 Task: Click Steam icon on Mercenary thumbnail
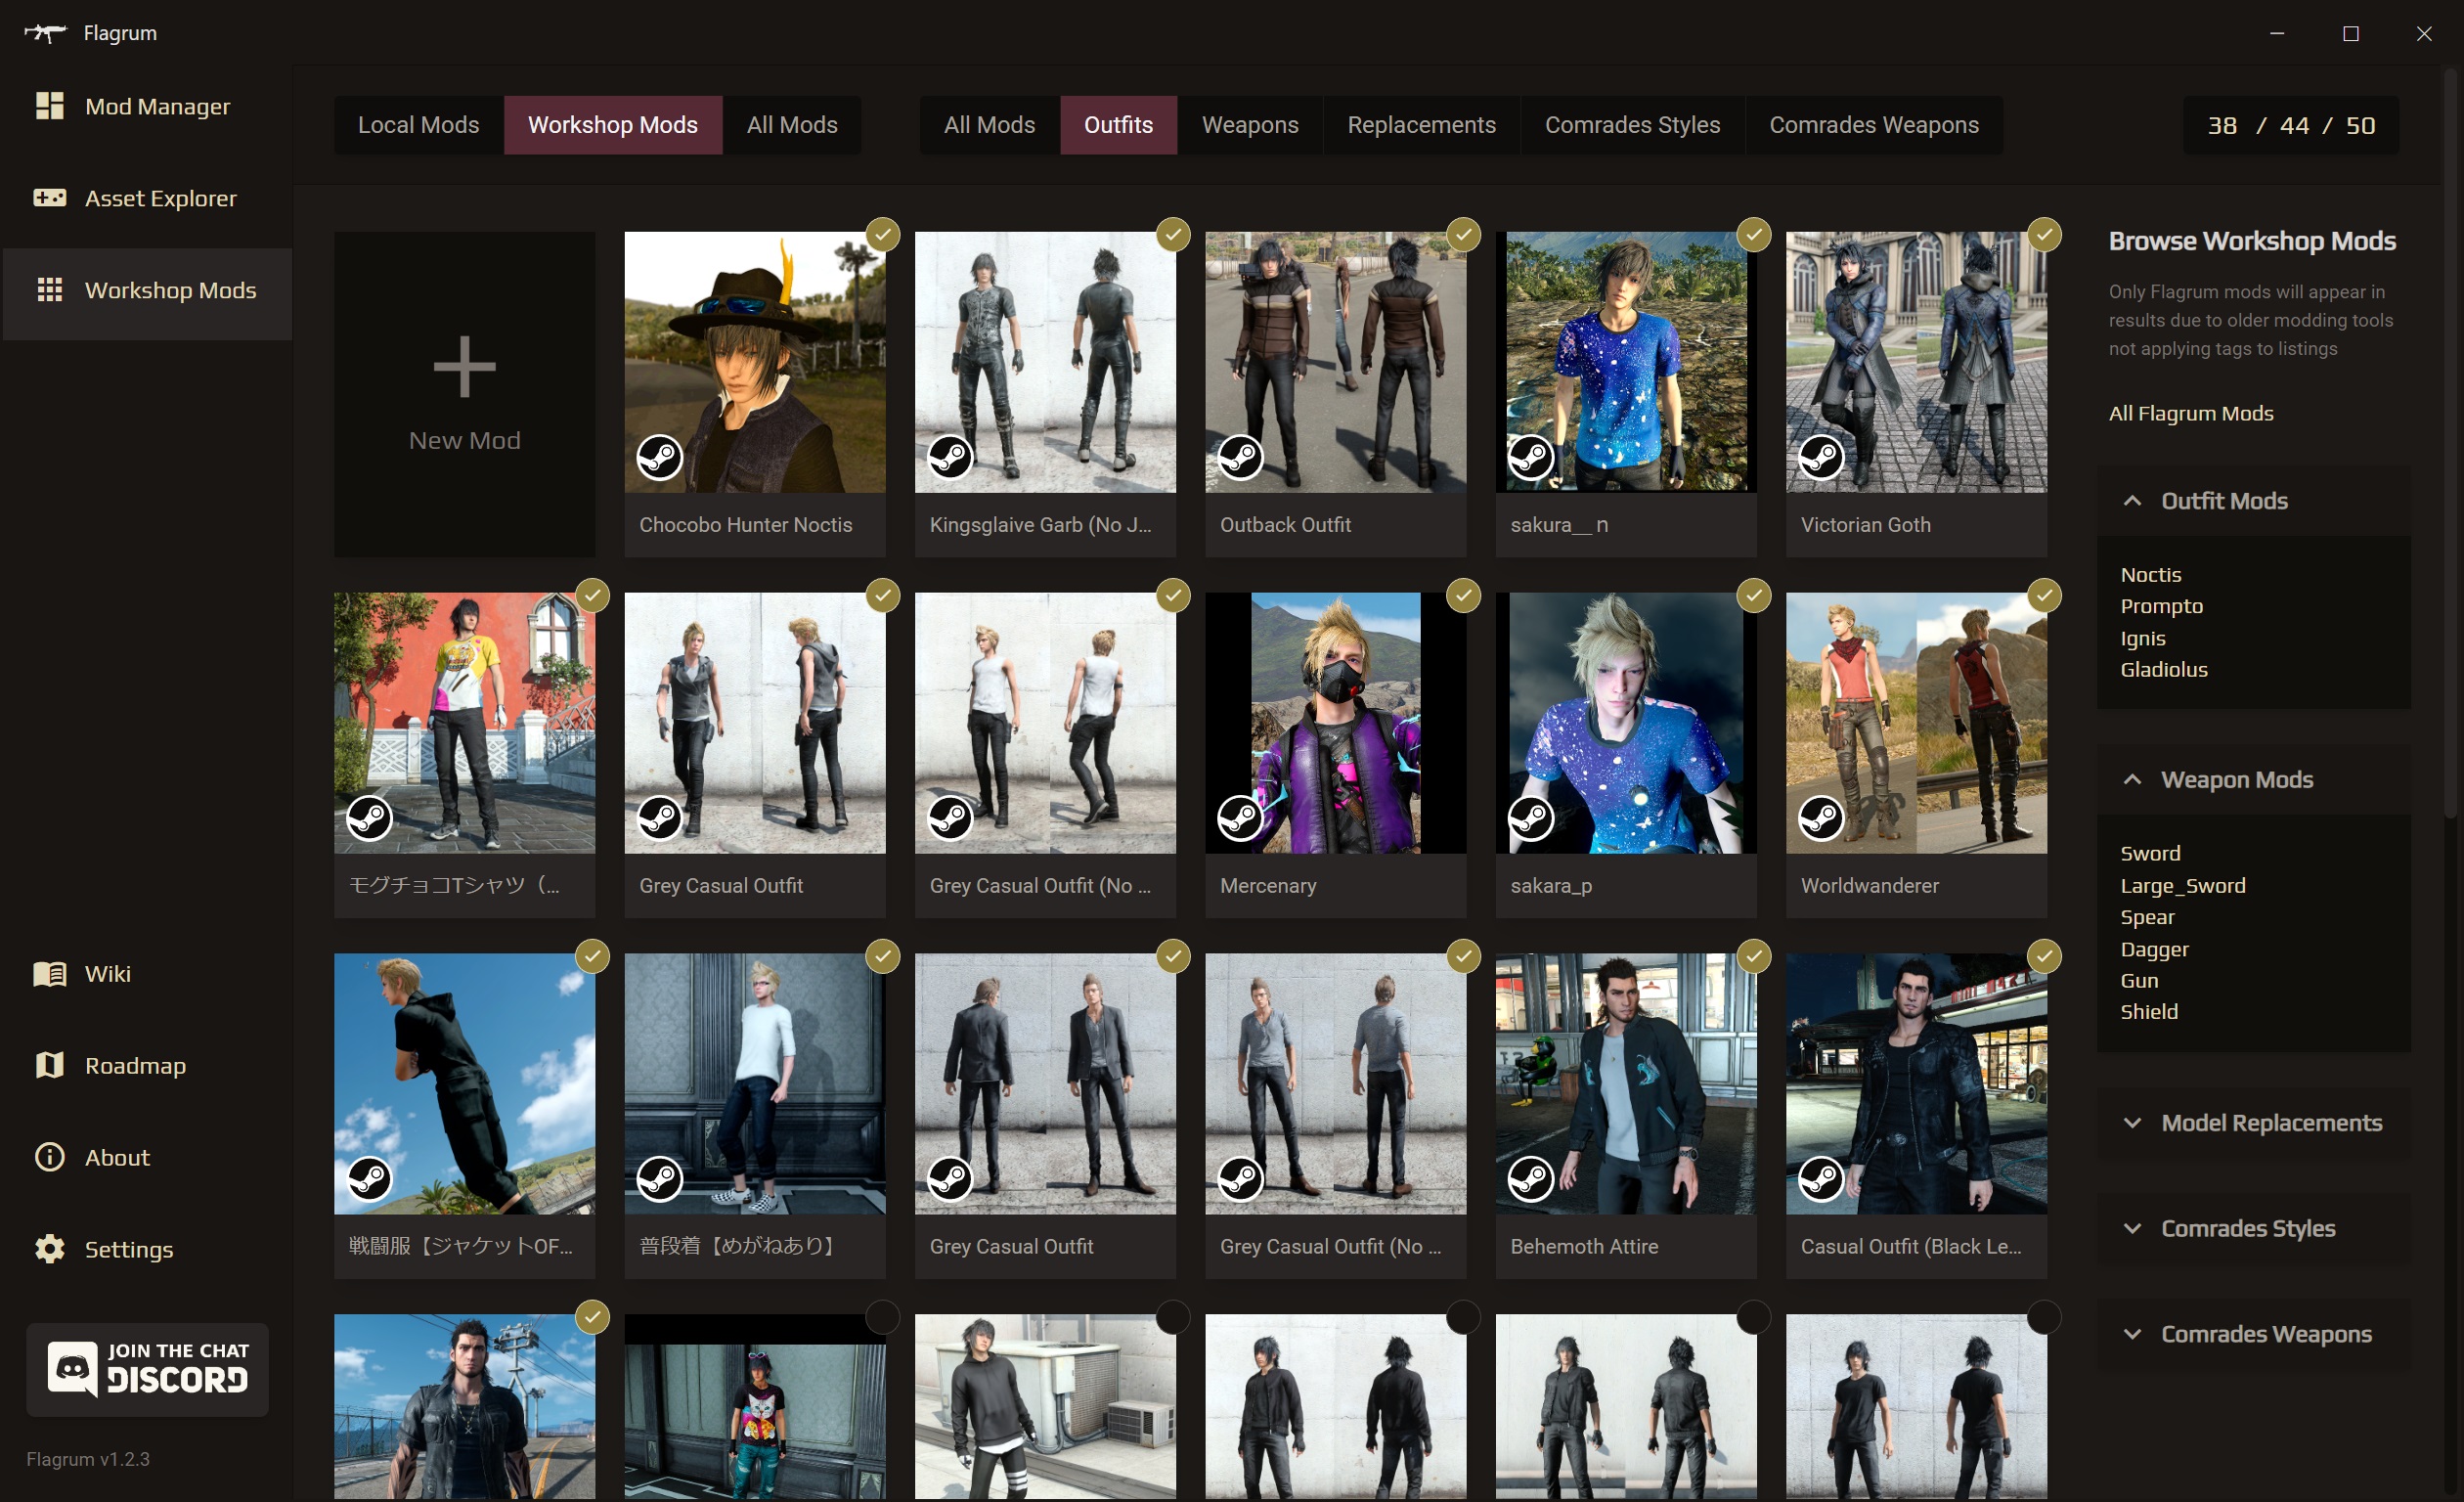pos(1240,819)
